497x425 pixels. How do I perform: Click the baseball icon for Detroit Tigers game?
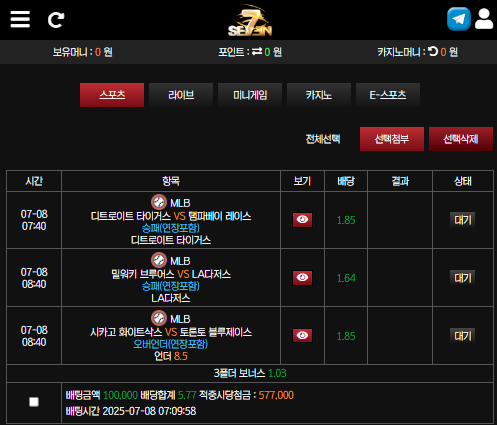(x=159, y=202)
